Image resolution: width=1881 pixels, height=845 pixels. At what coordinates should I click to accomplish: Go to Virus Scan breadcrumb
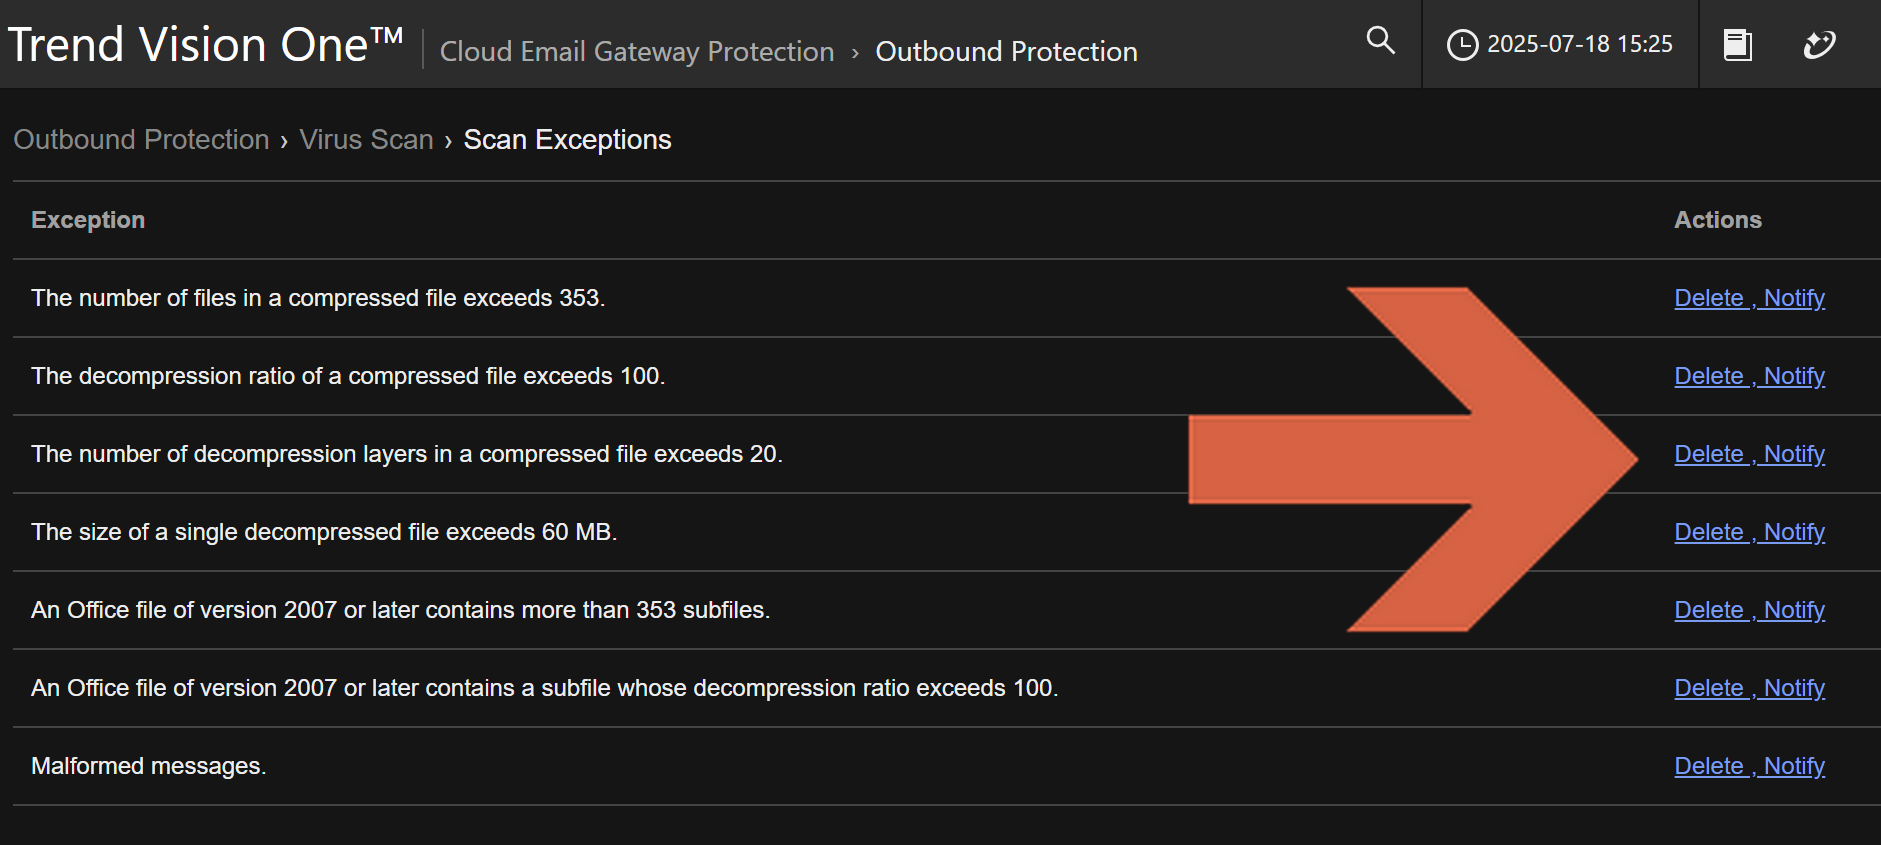366,140
